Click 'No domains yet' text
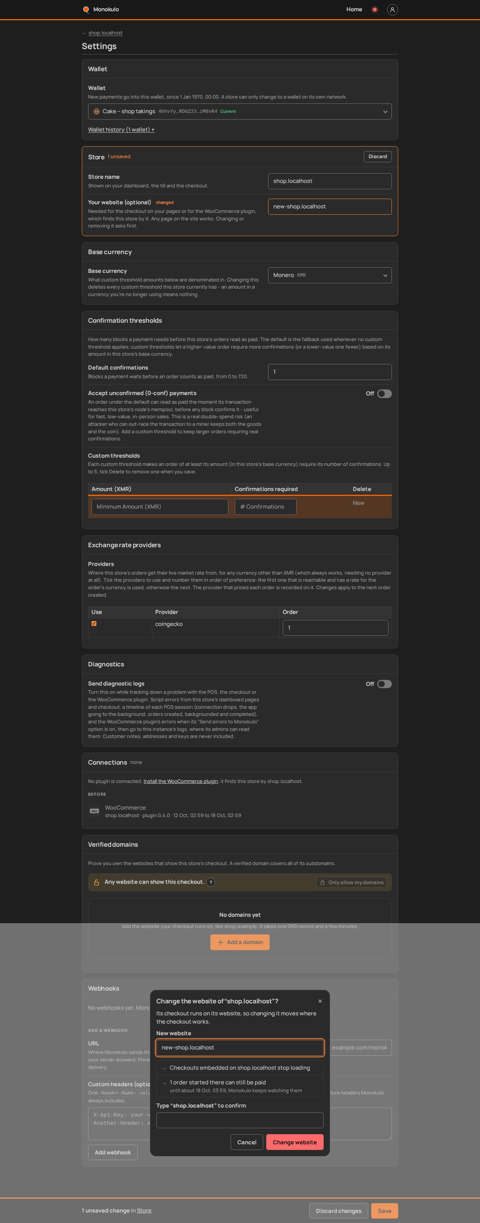 coord(240,915)
